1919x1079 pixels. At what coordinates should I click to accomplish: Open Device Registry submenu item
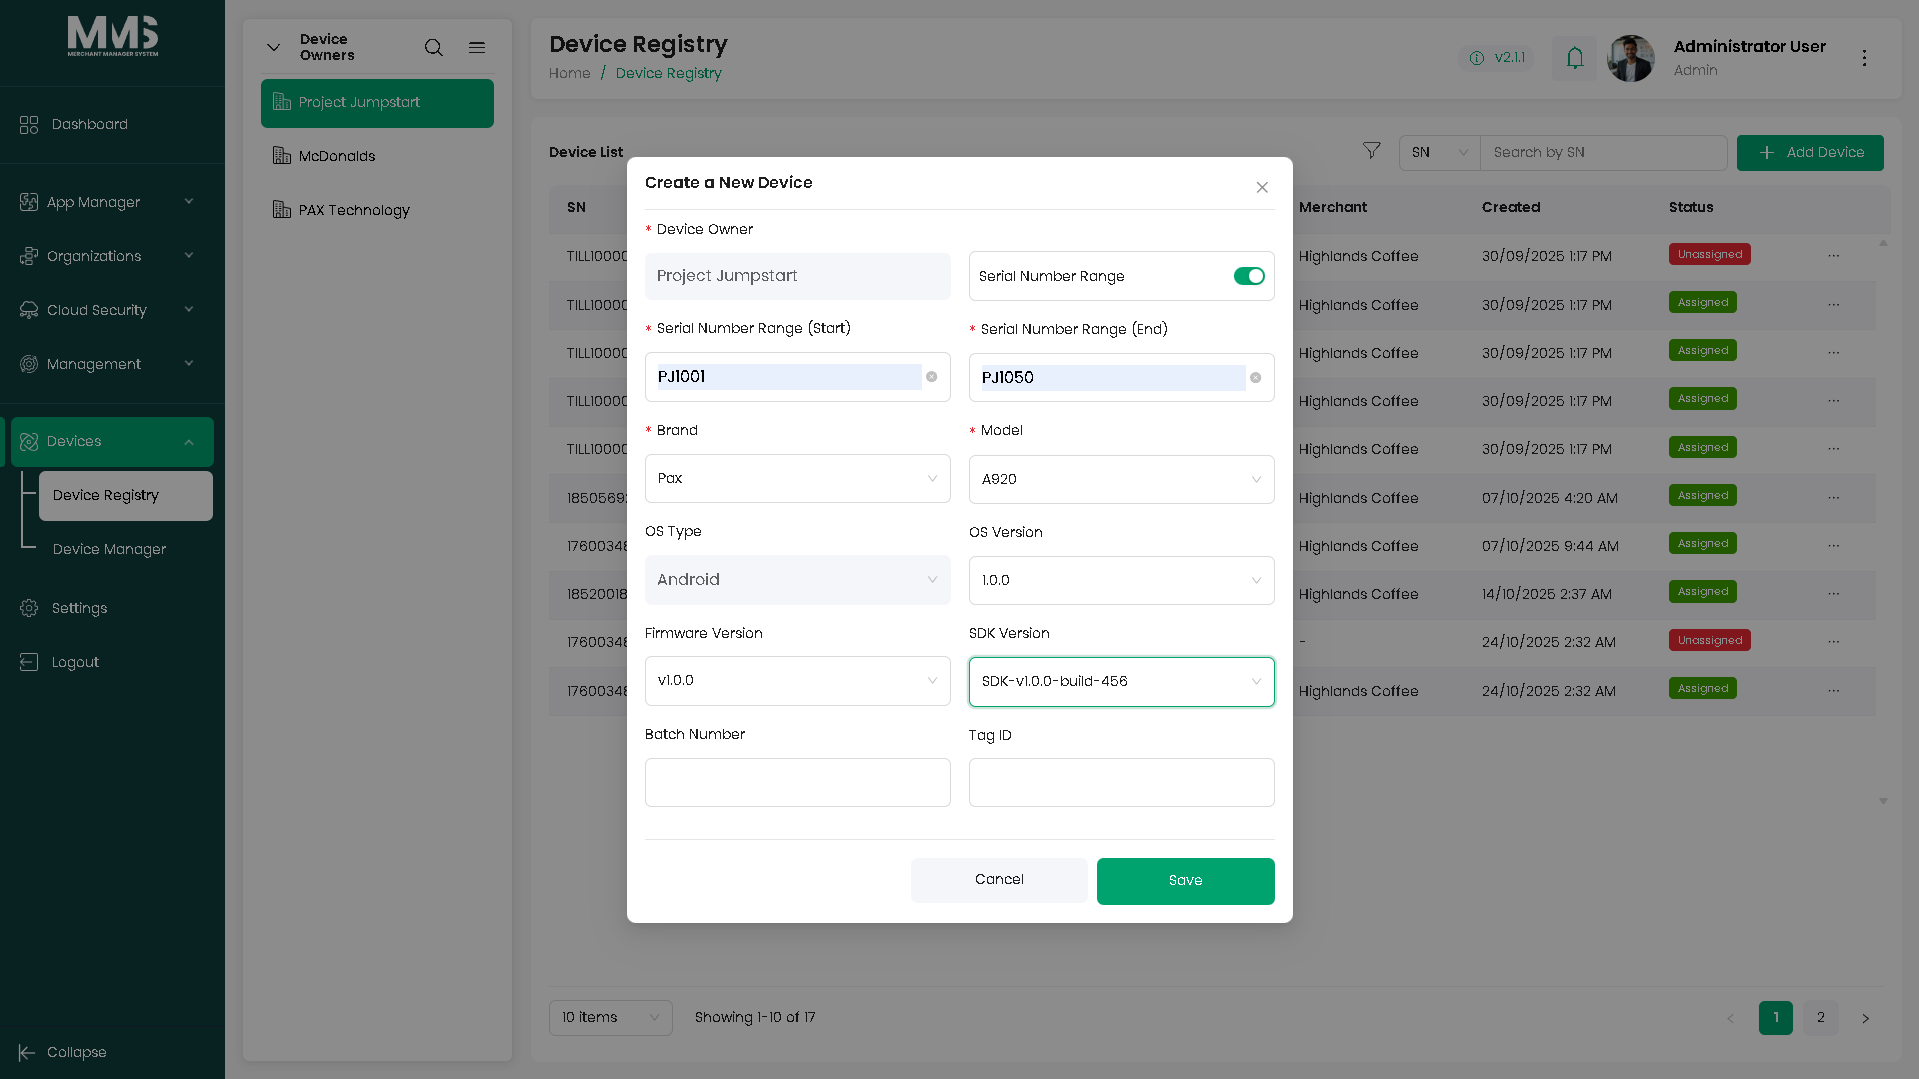click(126, 495)
